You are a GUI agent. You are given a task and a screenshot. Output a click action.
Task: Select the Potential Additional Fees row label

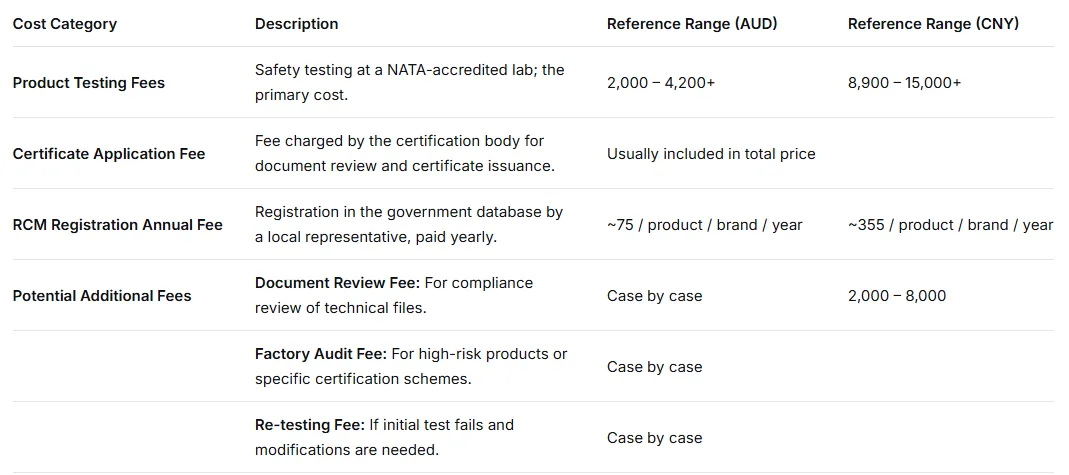[x=101, y=296]
